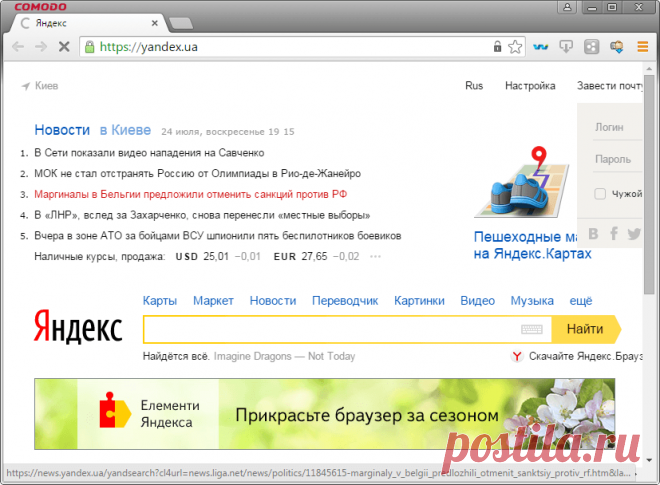Click Скачайте Яндекс.Браузер link
Viewport: 660px width, 485px height.
pyautogui.click(x=585, y=357)
